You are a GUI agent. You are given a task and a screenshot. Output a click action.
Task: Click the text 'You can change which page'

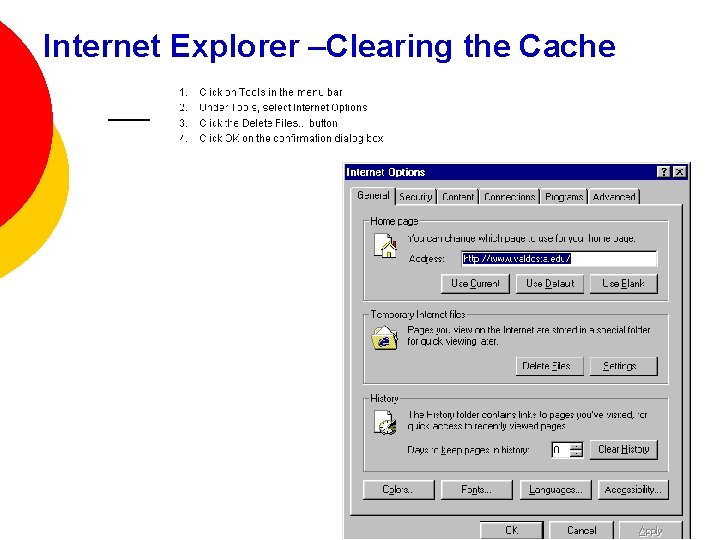click(x=522, y=238)
